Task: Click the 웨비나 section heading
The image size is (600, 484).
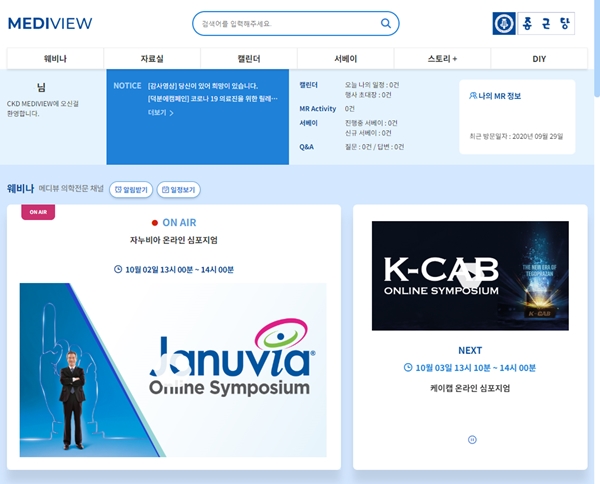Action: [21, 188]
